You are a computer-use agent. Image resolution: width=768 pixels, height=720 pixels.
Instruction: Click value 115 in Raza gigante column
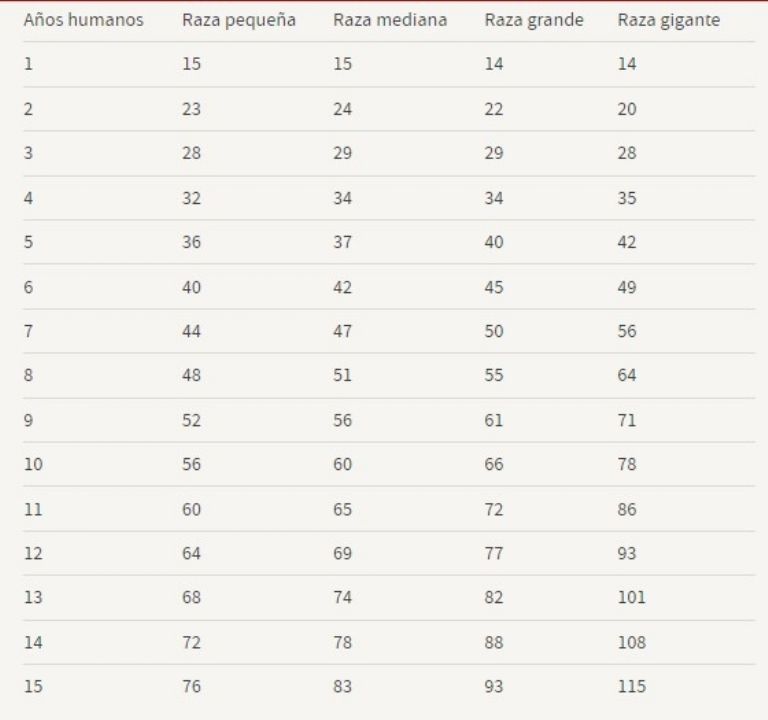tap(631, 686)
